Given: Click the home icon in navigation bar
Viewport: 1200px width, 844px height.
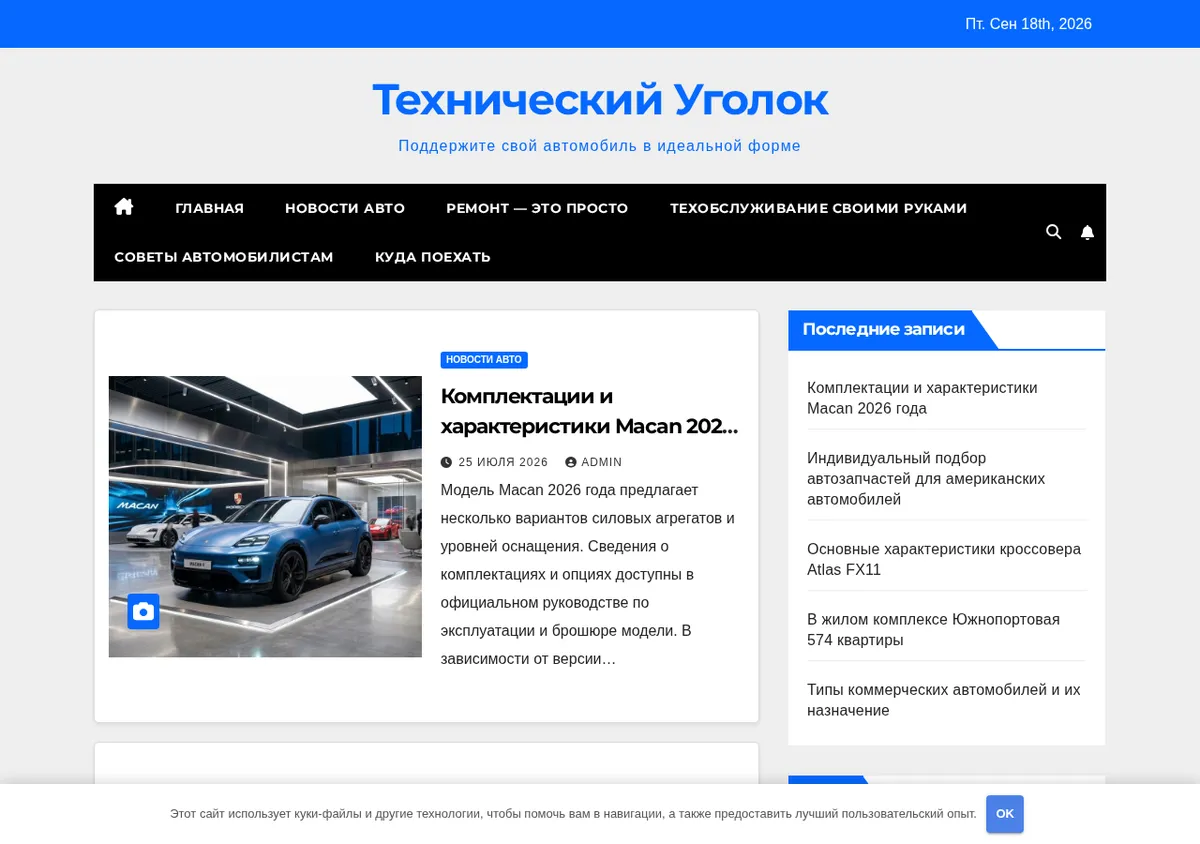Looking at the screenshot, I should [124, 207].
